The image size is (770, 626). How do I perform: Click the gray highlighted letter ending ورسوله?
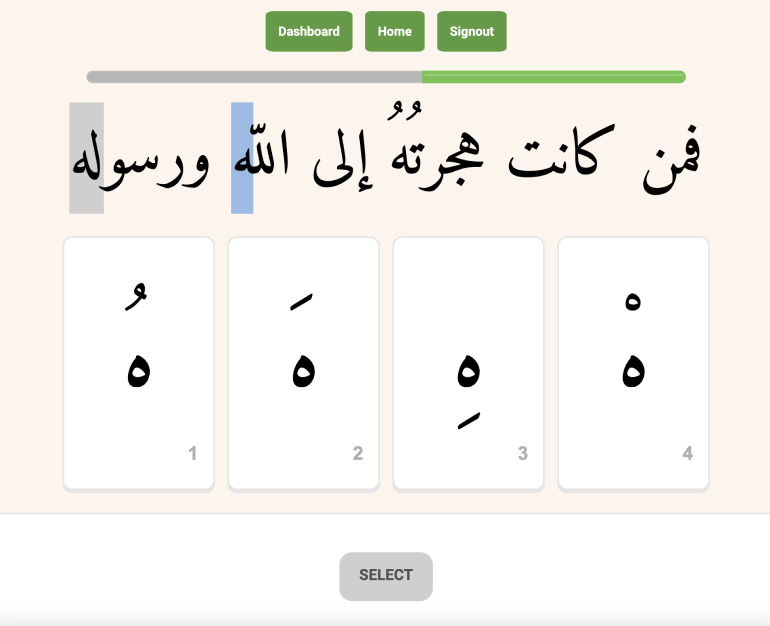tap(86, 158)
